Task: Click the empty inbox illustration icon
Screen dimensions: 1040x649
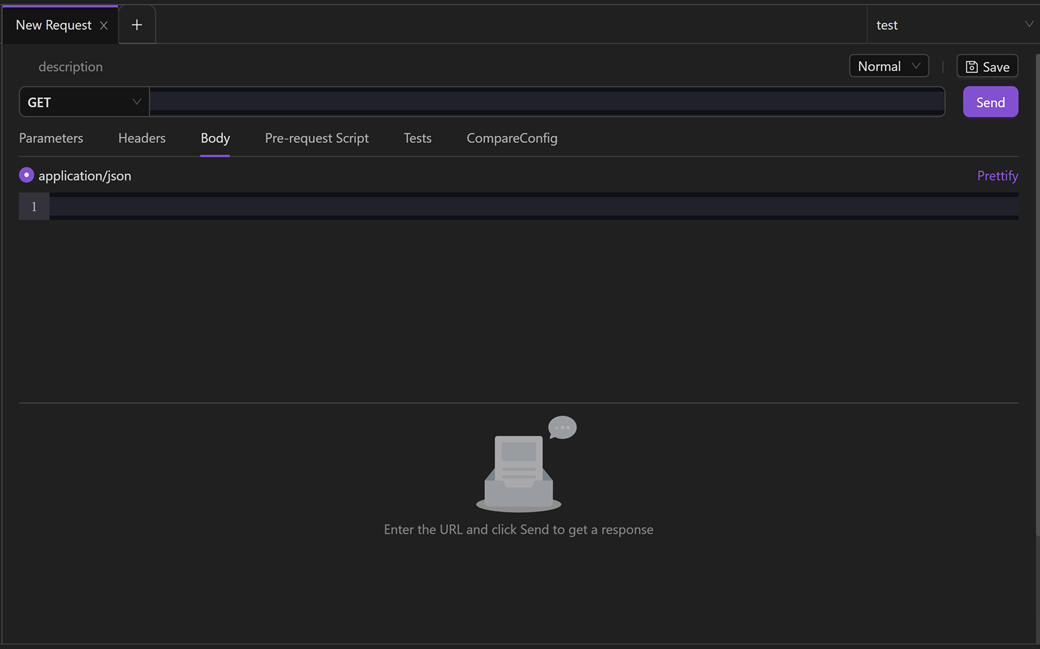Action: click(x=526, y=464)
